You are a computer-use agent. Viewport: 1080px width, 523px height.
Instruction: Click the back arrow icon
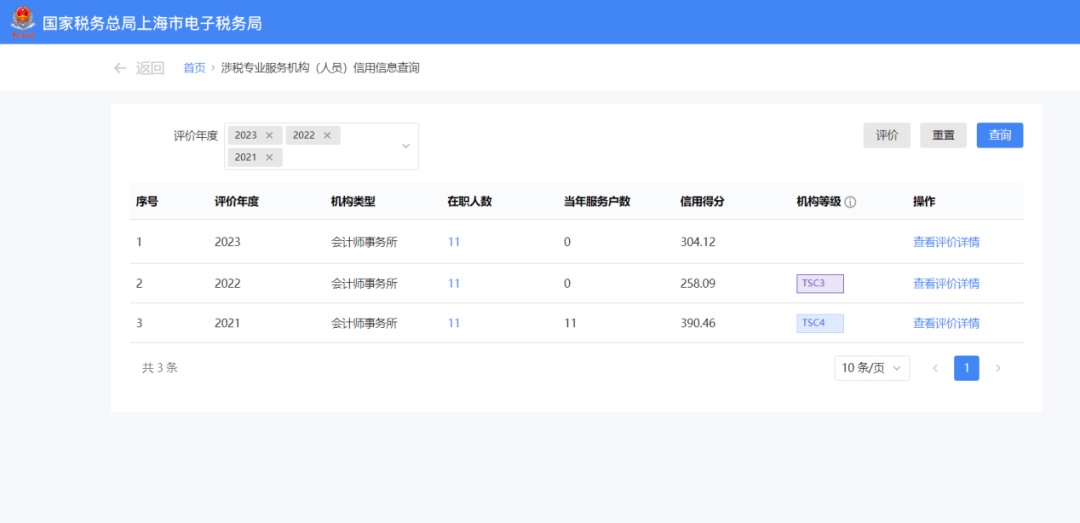(120, 68)
